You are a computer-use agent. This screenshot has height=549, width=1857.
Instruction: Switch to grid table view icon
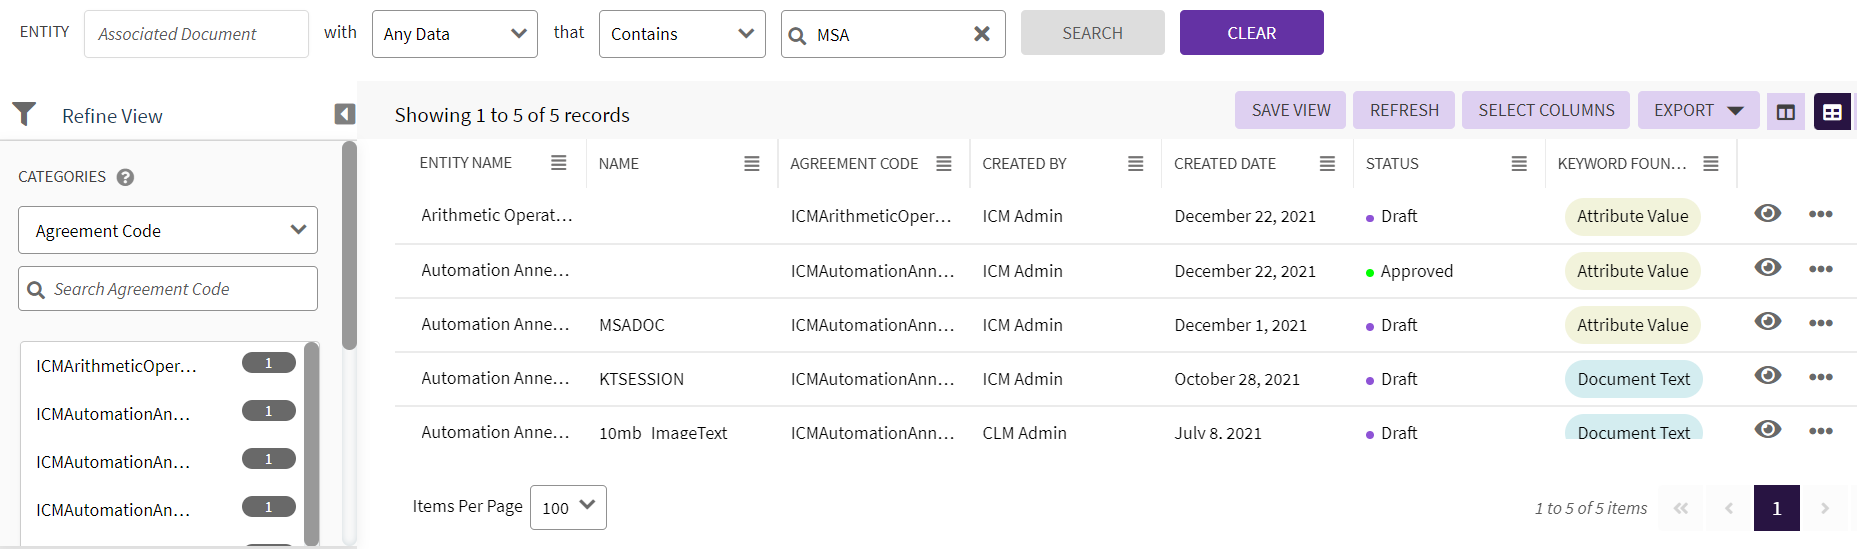1832,112
